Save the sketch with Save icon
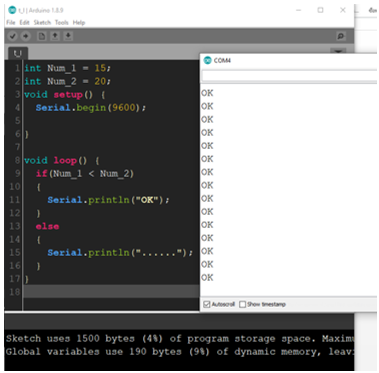Screen dimensions: 379x373 coord(68,36)
